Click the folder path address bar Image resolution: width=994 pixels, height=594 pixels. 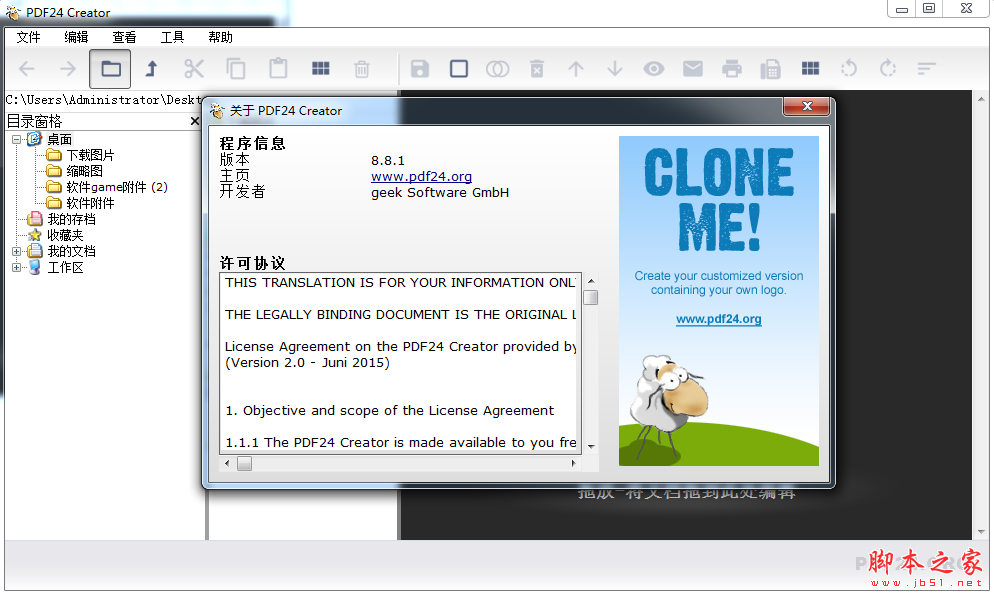[x=105, y=100]
